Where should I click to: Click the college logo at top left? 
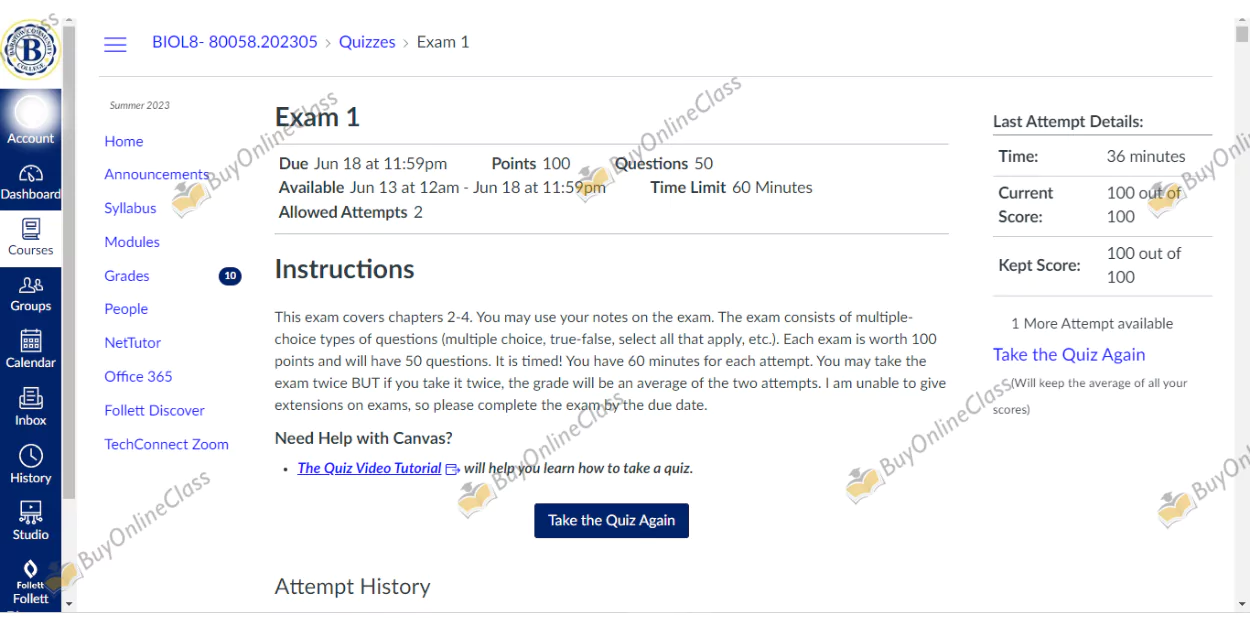click(x=32, y=47)
